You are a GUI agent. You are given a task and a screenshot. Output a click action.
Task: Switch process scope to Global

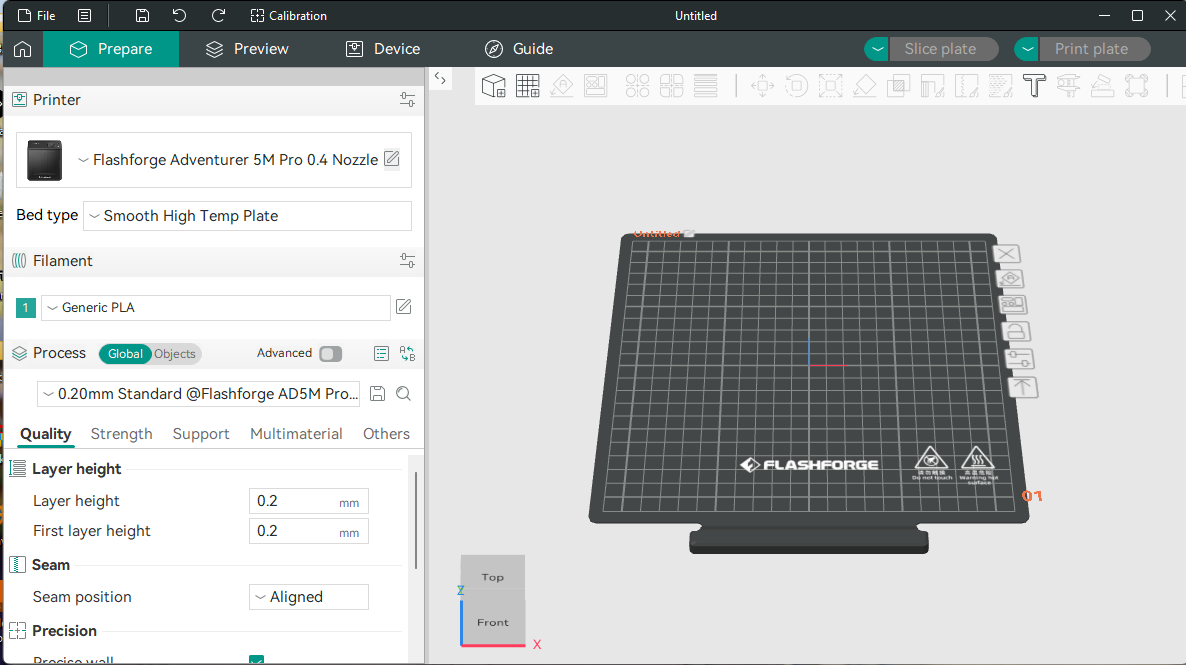click(125, 353)
